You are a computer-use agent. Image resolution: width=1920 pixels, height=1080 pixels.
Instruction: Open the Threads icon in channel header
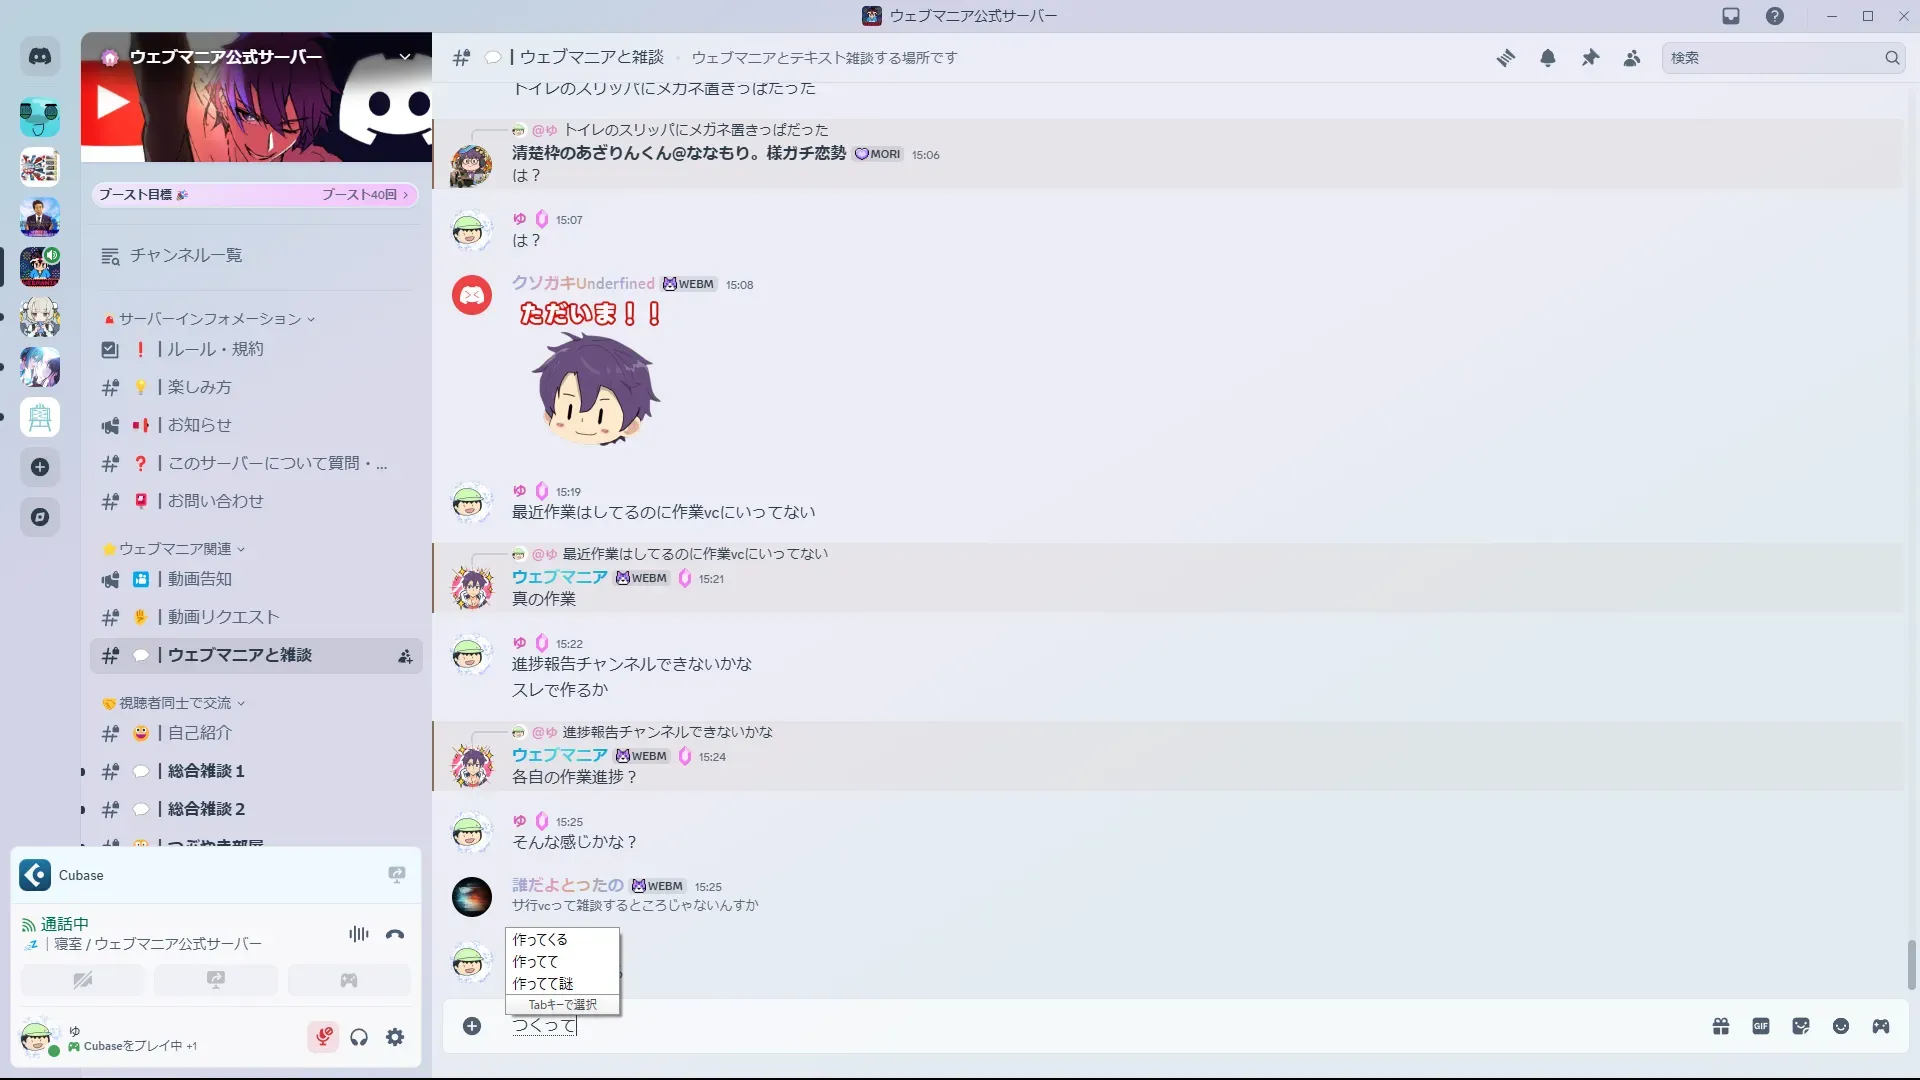tap(1505, 58)
